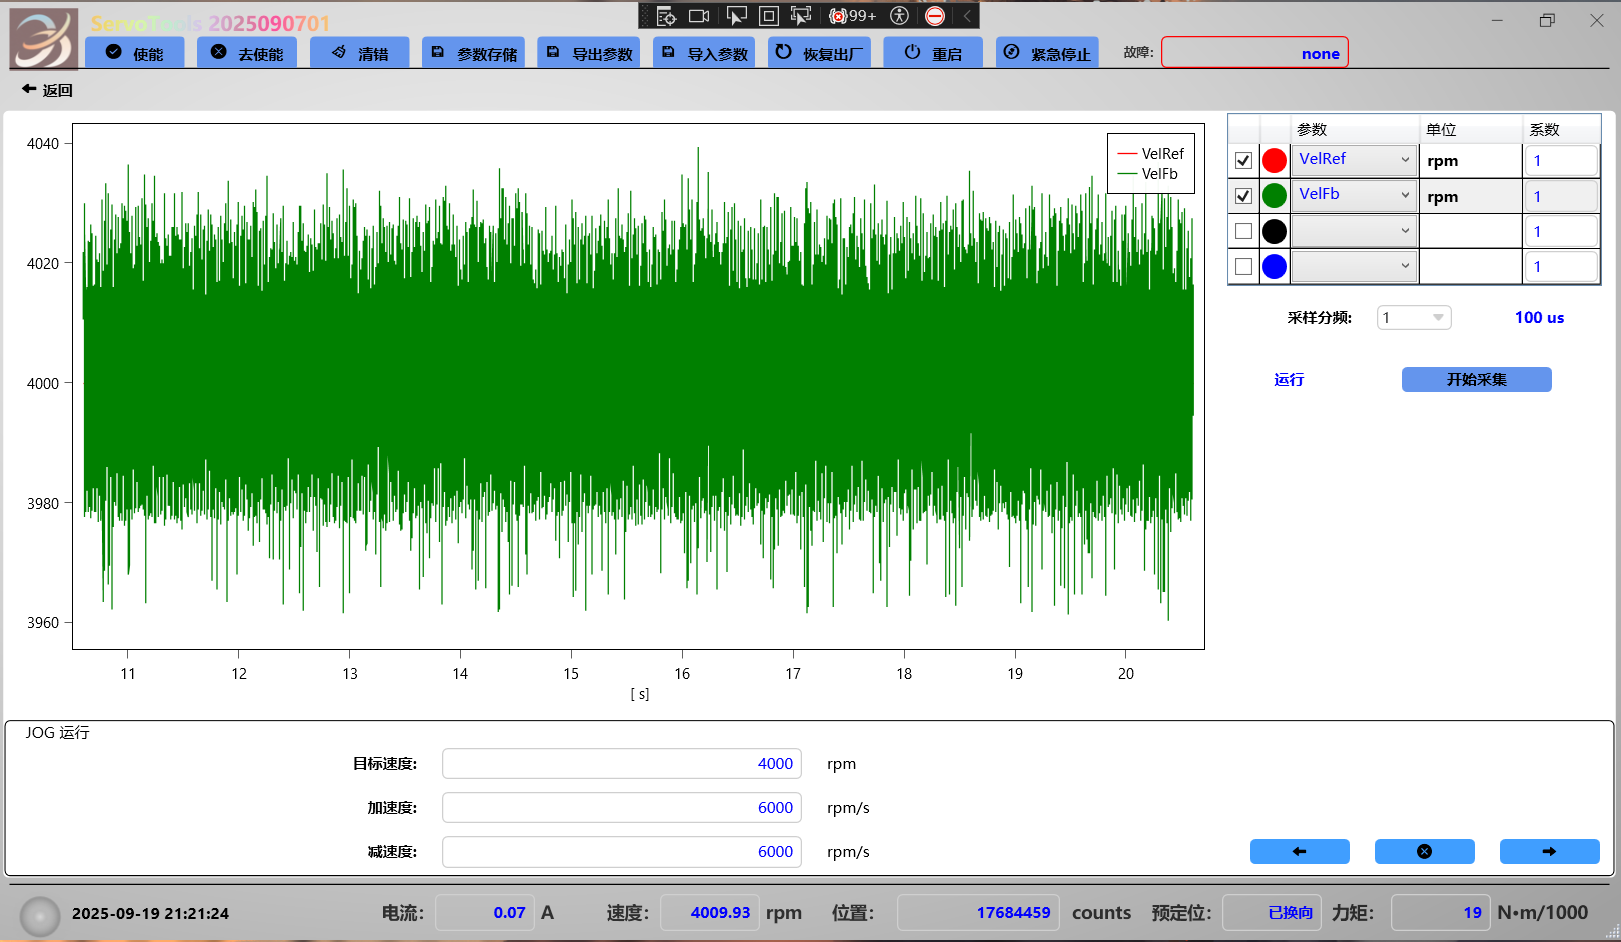
Task: Open the empty parameter dropdown beside black swatch
Action: tap(1354, 231)
